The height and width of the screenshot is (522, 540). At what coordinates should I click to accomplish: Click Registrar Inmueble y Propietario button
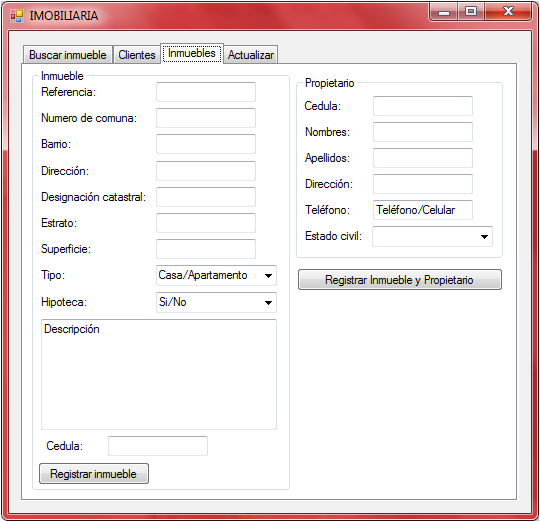click(x=400, y=280)
